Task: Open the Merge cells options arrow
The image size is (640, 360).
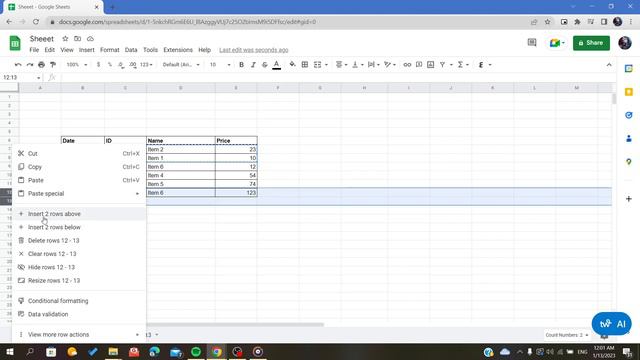Action: click(x=326, y=65)
